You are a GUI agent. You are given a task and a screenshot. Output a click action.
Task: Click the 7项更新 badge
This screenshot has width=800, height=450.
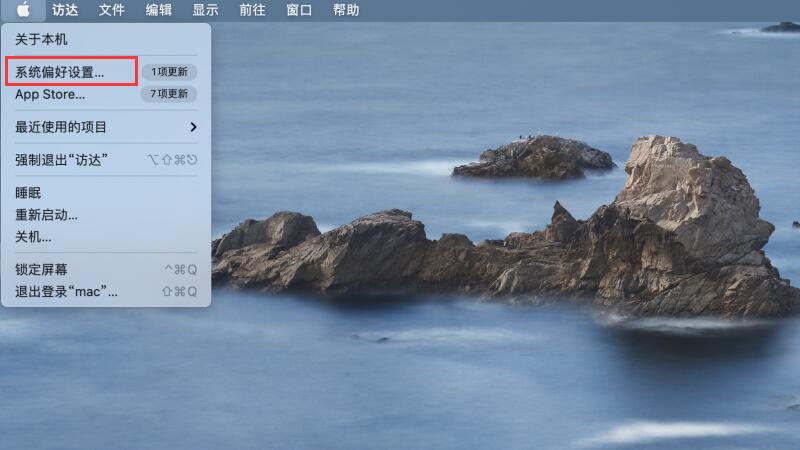click(x=169, y=94)
